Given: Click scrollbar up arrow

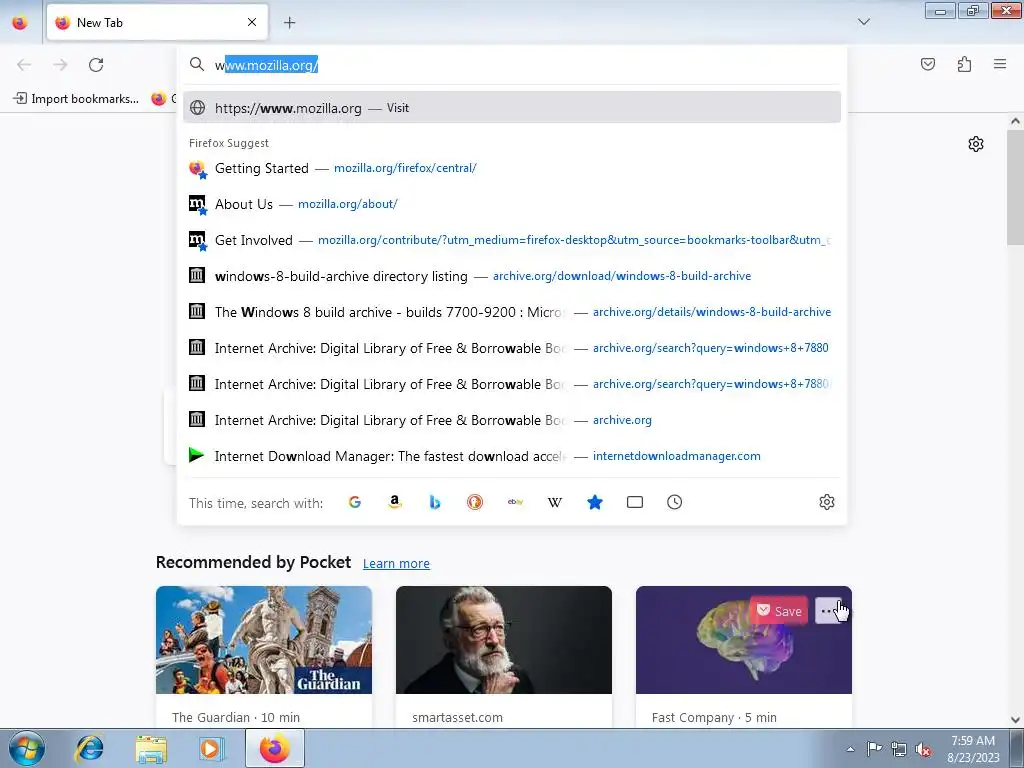Looking at the screenshot, I should pyautogui.click(x=1016, y=121).
